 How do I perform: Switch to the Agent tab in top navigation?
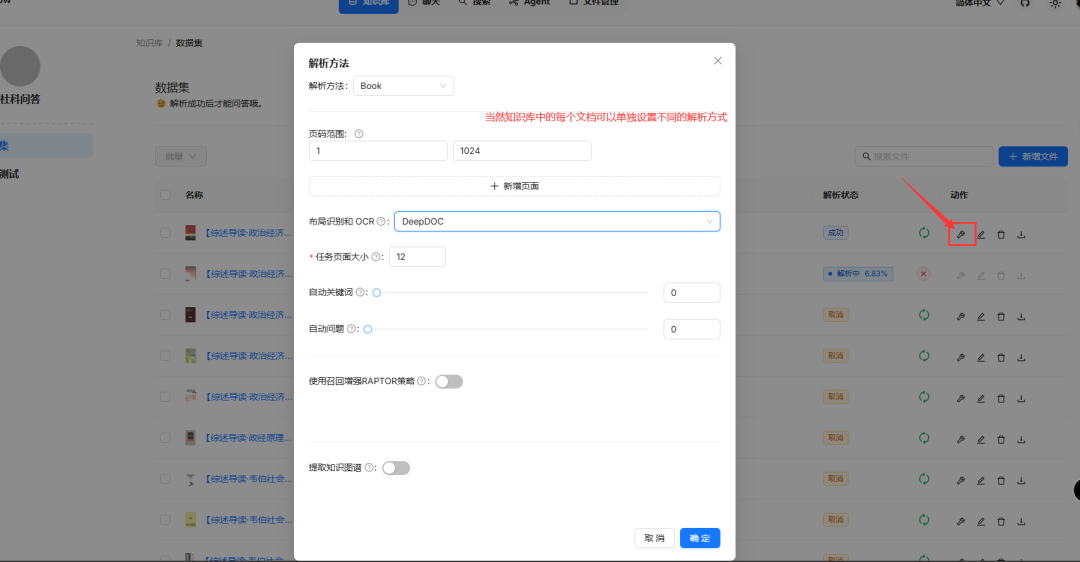pyautogui.click(x=529, y=4)
